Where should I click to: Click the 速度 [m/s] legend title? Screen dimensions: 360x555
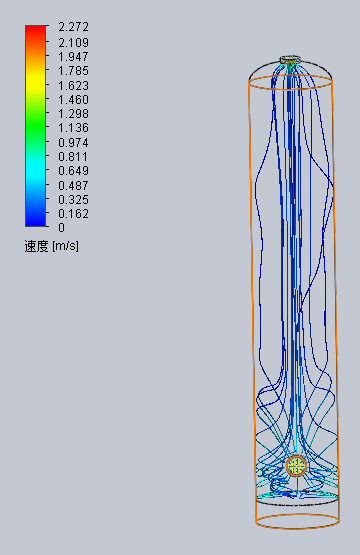point(52,246)
